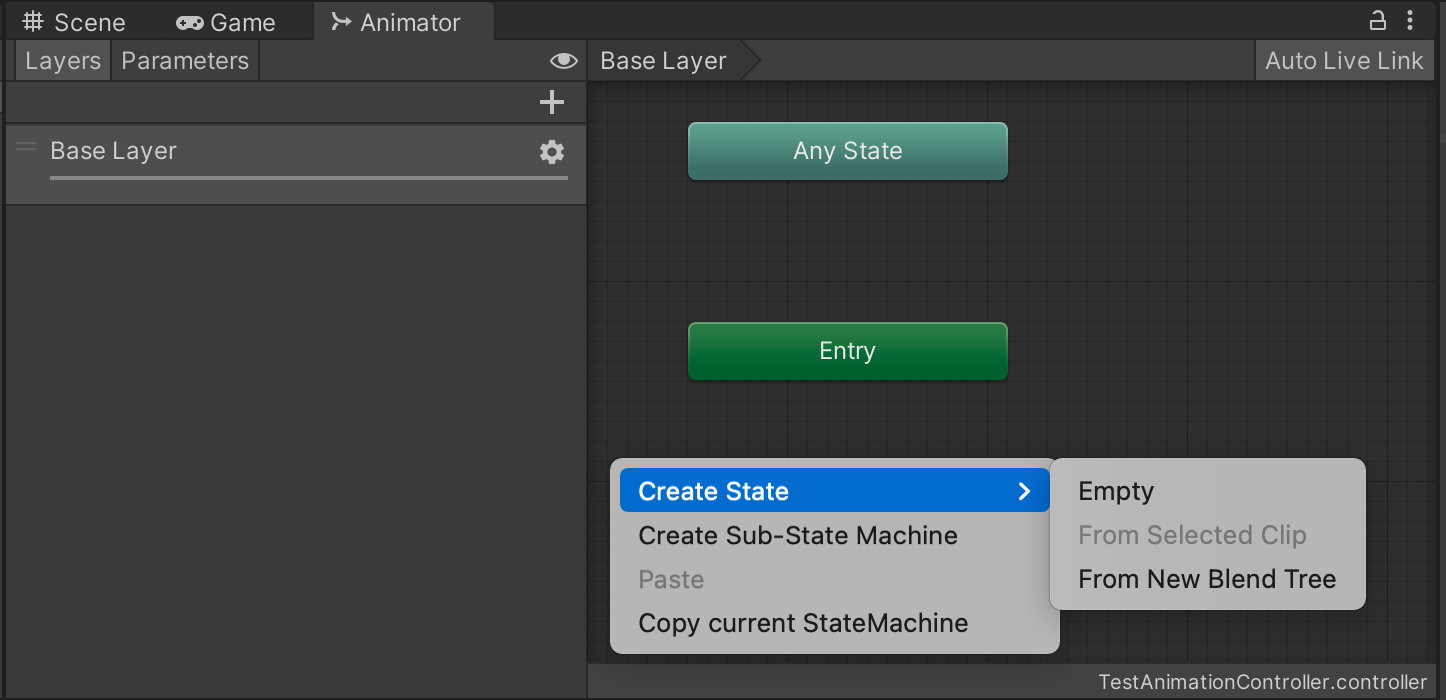The height and width of the screenshot is (700, 1446).
Task: Select the Animator tab
Action: point(397,22)
